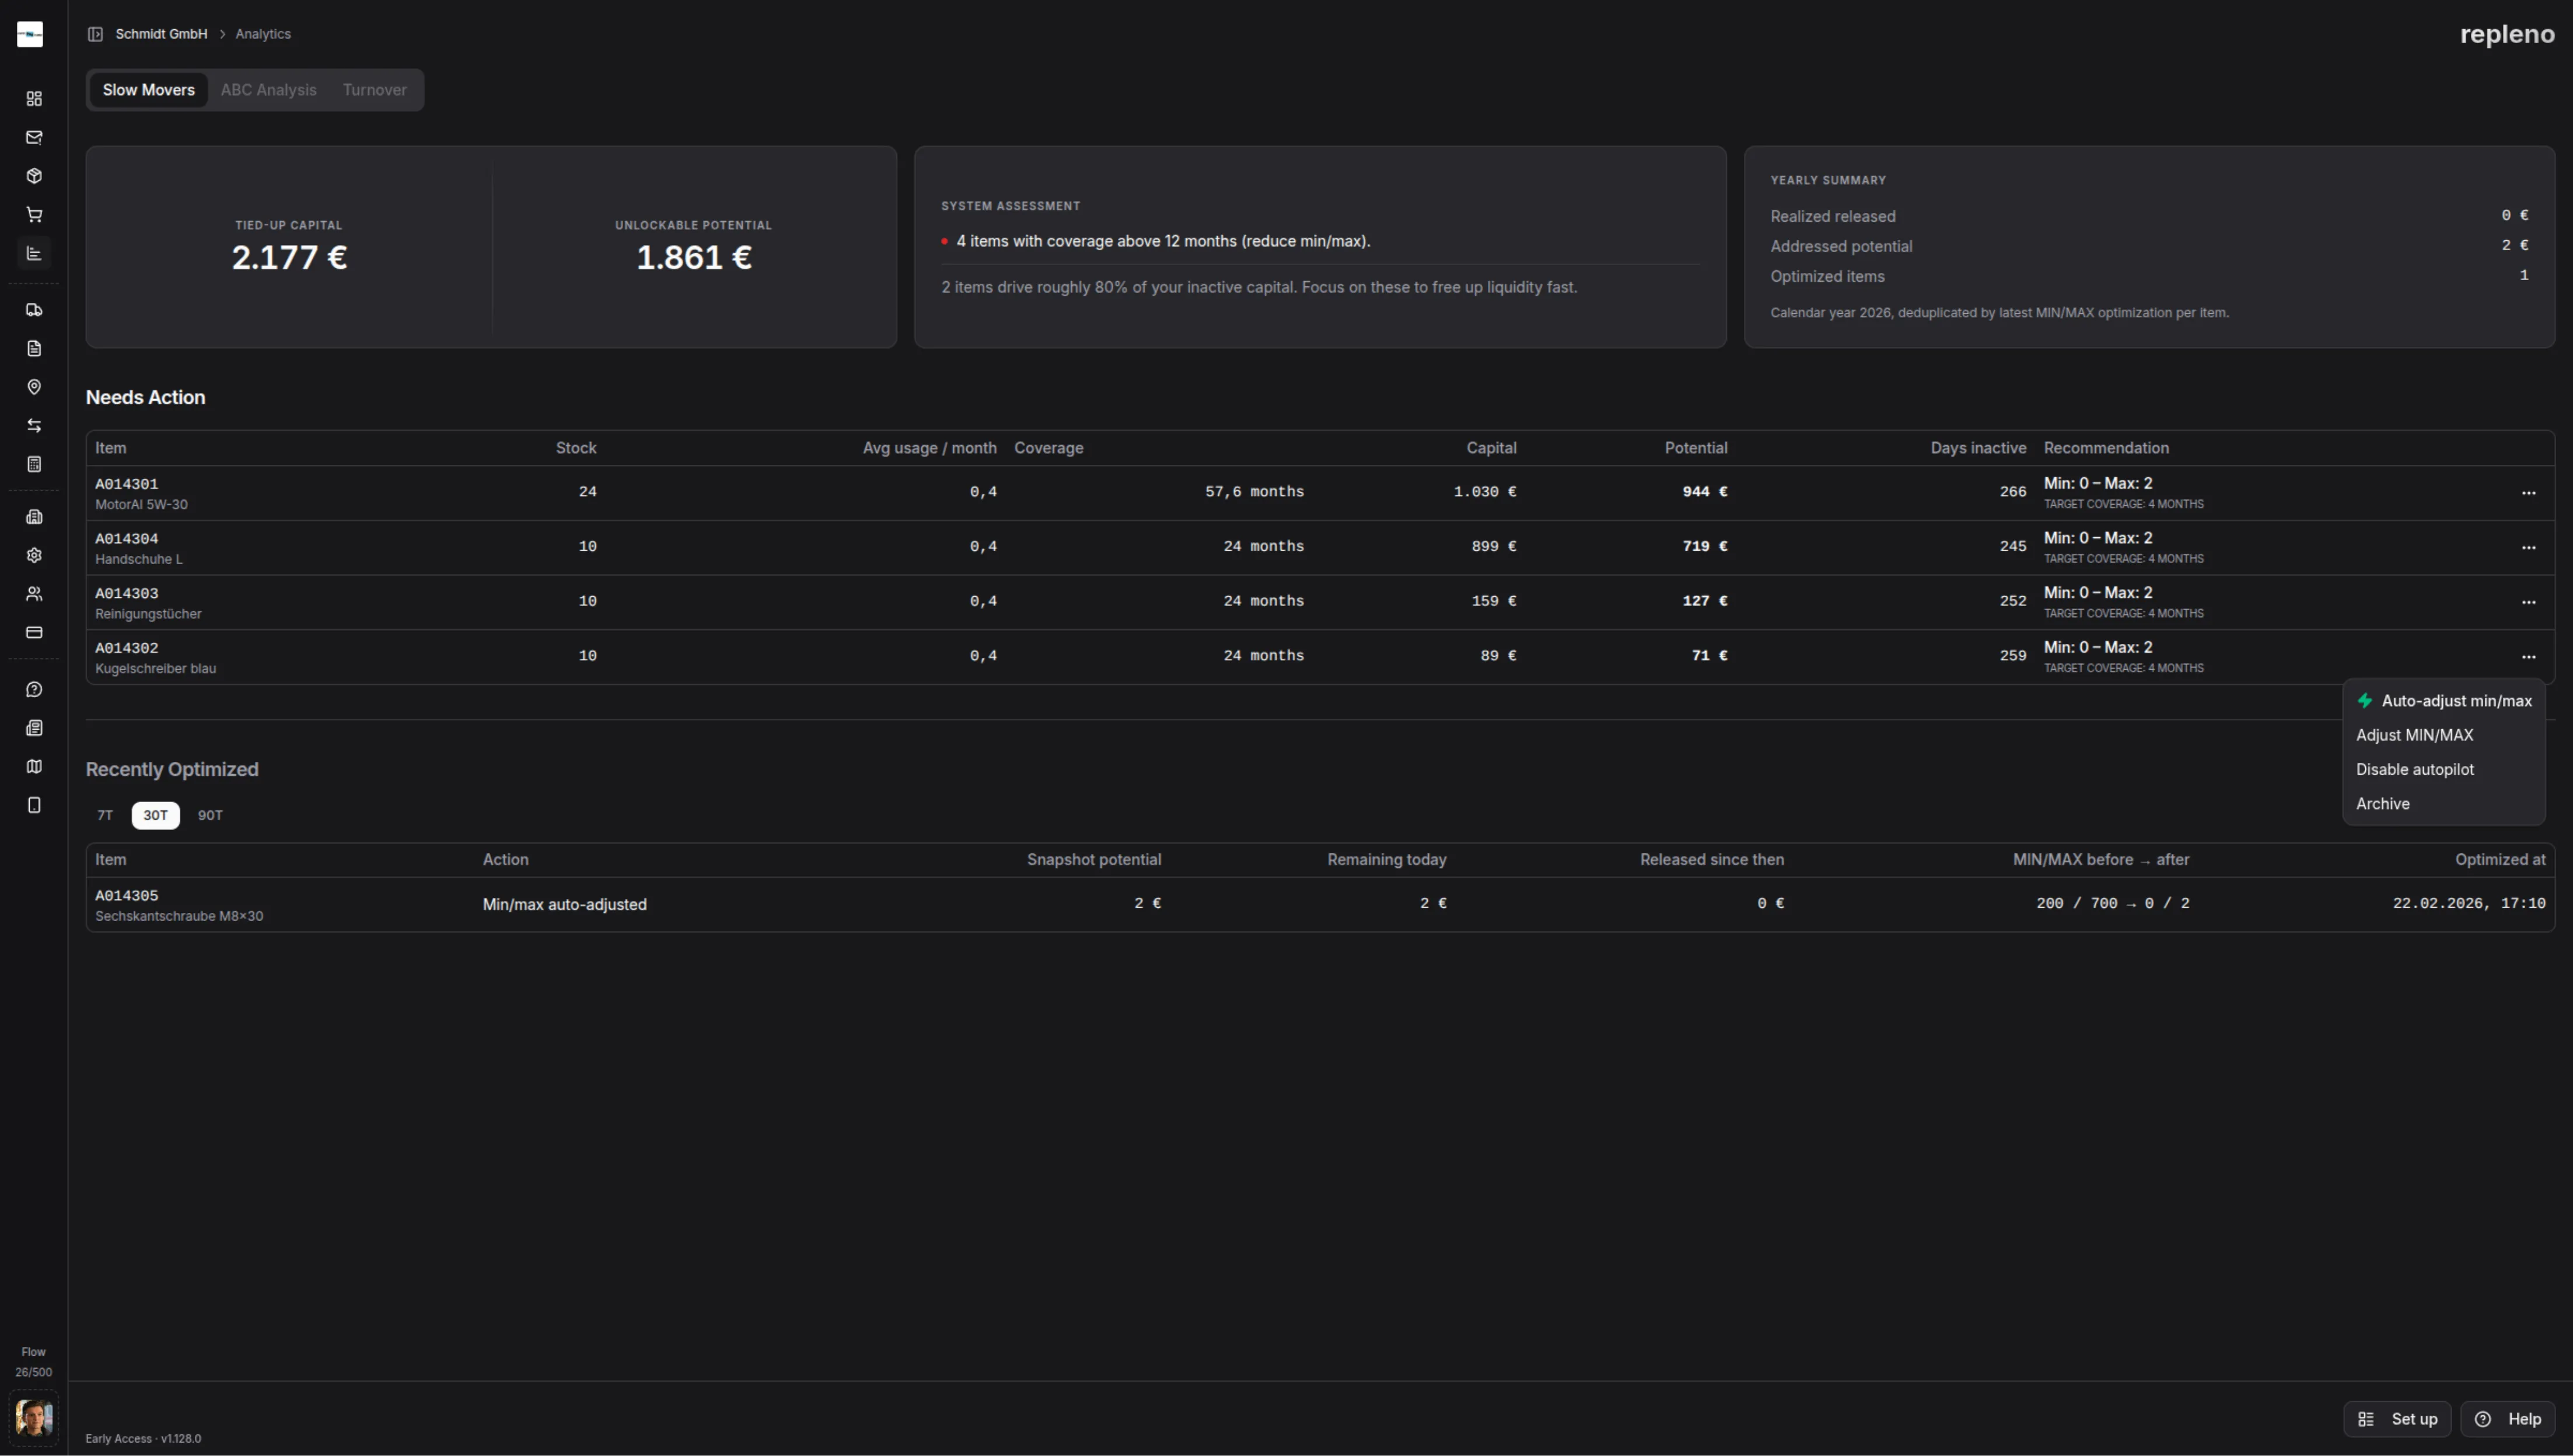This screenshot has height=1456, width=2573.
Task: Switch to the ABC Analysis tab
Action: (268, 90)
